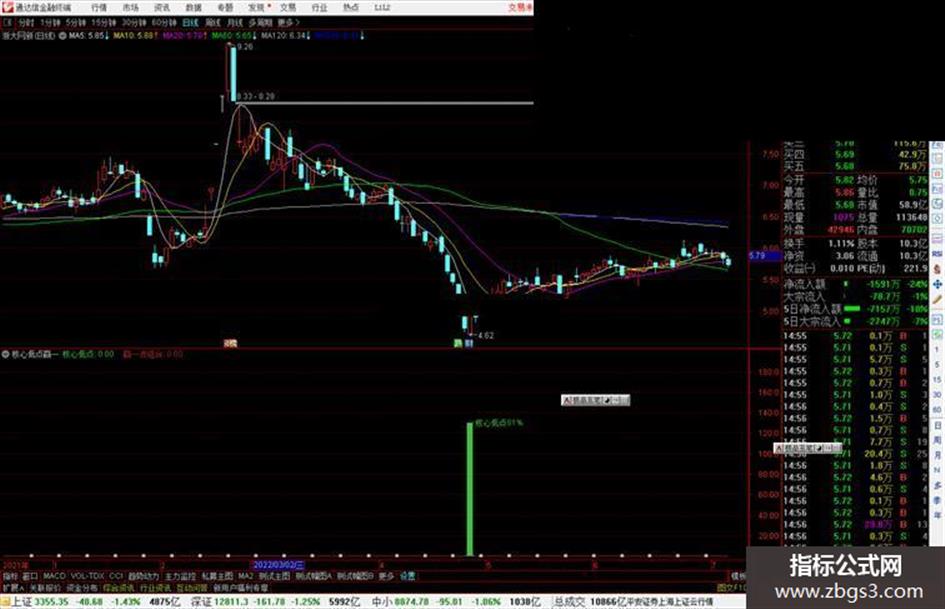Select the 日线 daily chart tab
The width and height of the screenshot is (945, 609).
(x=190, y=22)
